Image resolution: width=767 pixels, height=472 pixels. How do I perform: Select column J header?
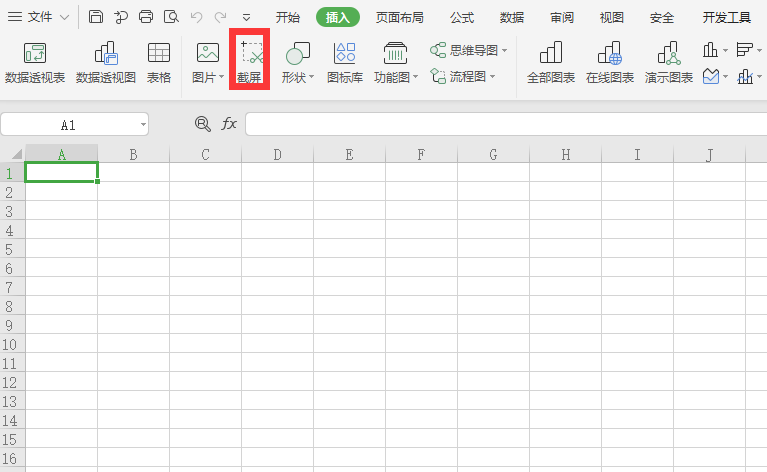(709, 155)
